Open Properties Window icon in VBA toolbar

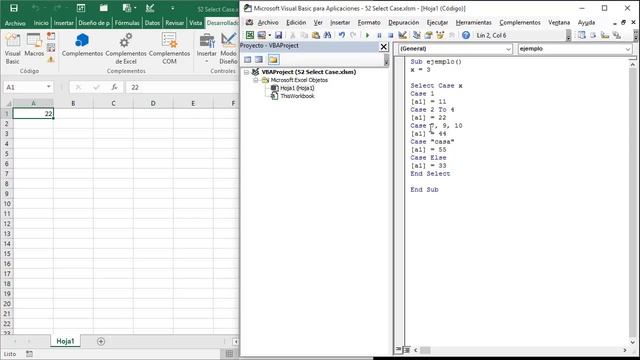pos(429,36)
